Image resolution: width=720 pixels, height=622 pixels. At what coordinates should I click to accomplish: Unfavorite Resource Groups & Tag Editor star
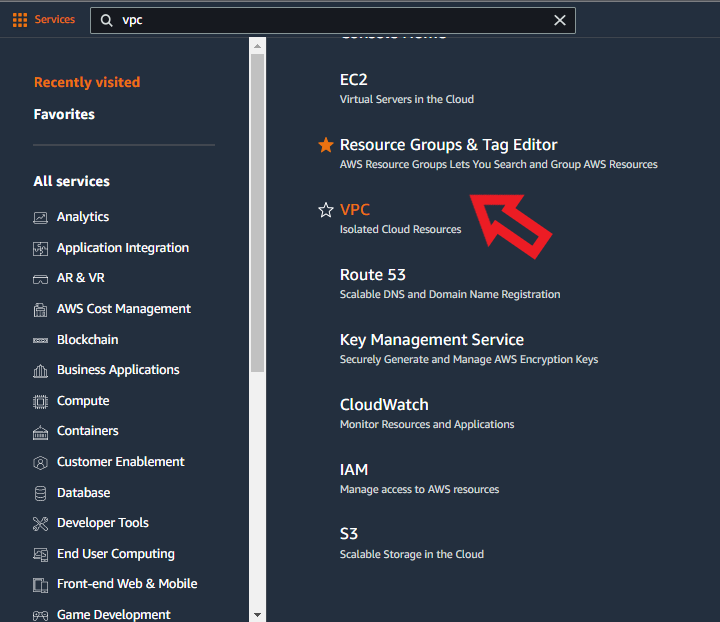325,145
